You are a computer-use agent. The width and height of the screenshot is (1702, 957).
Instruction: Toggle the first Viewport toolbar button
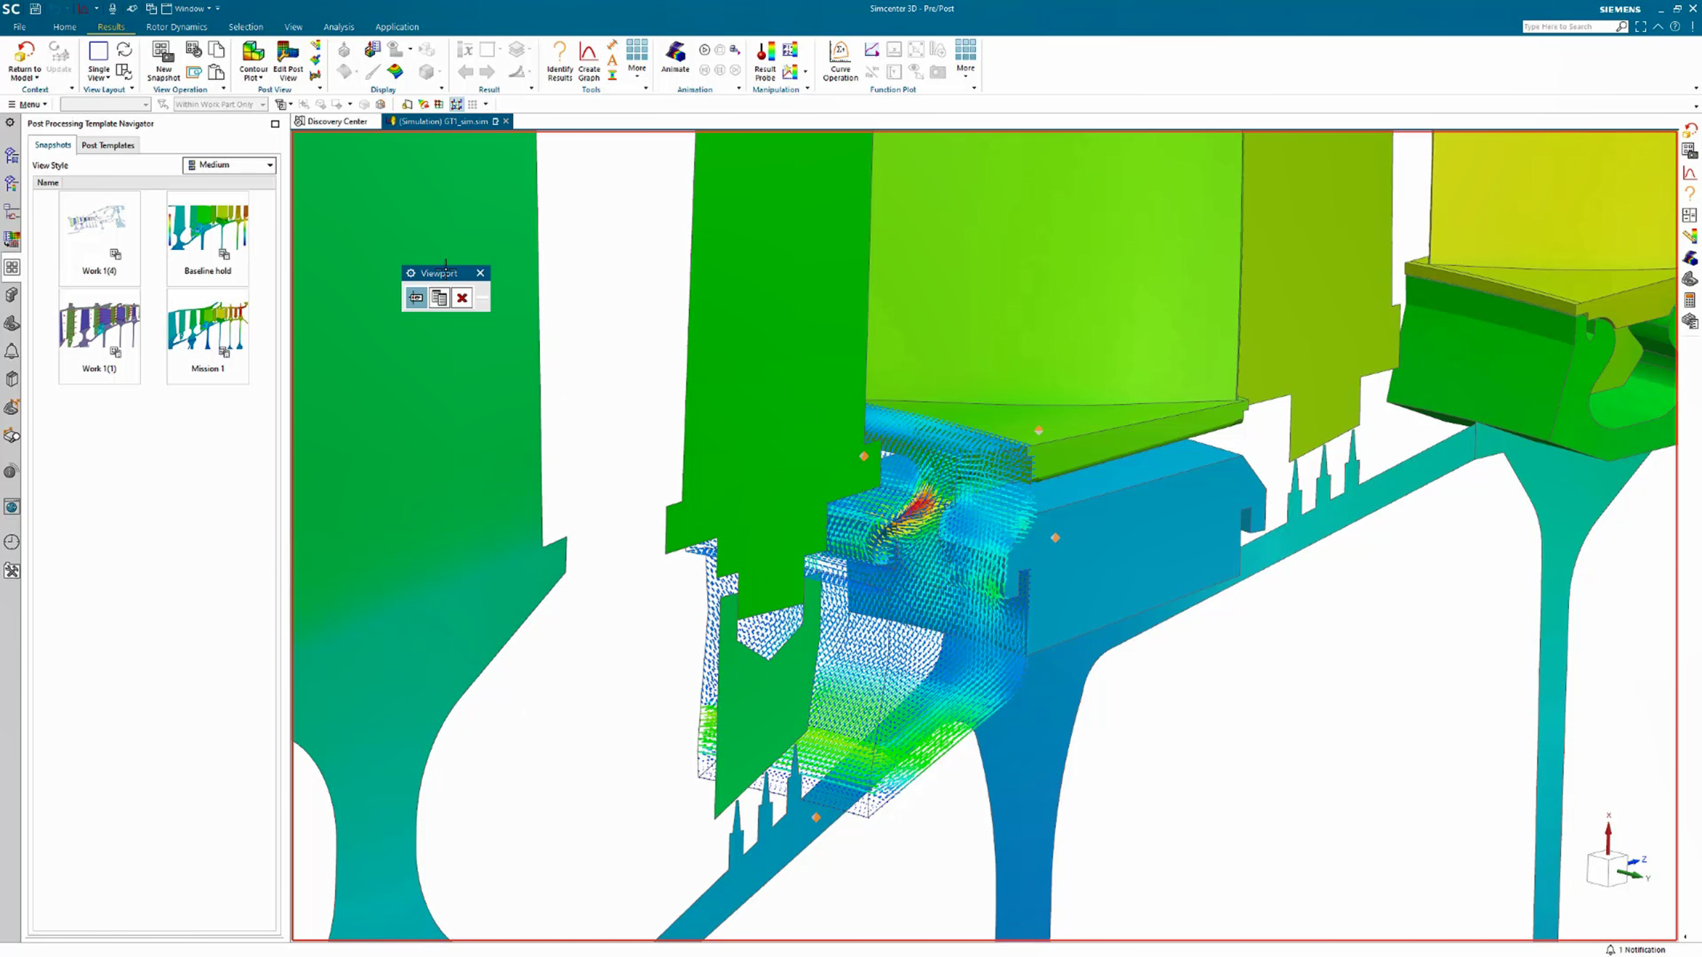tap(416, 298)
